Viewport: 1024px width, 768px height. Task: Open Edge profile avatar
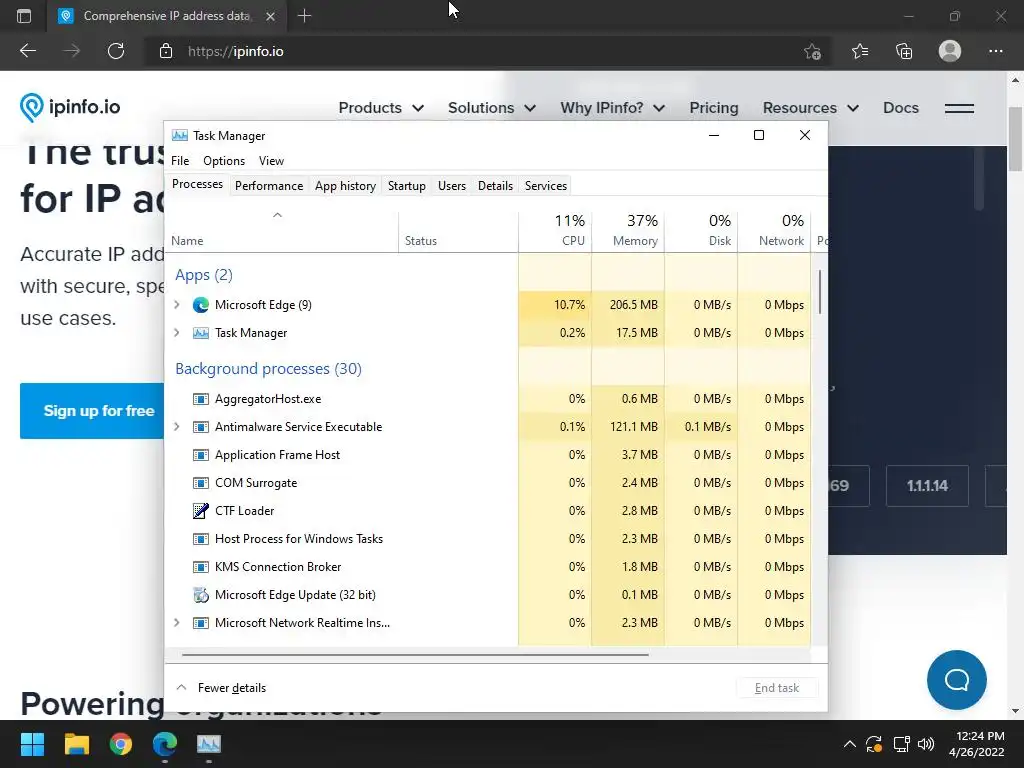point(950,51)
